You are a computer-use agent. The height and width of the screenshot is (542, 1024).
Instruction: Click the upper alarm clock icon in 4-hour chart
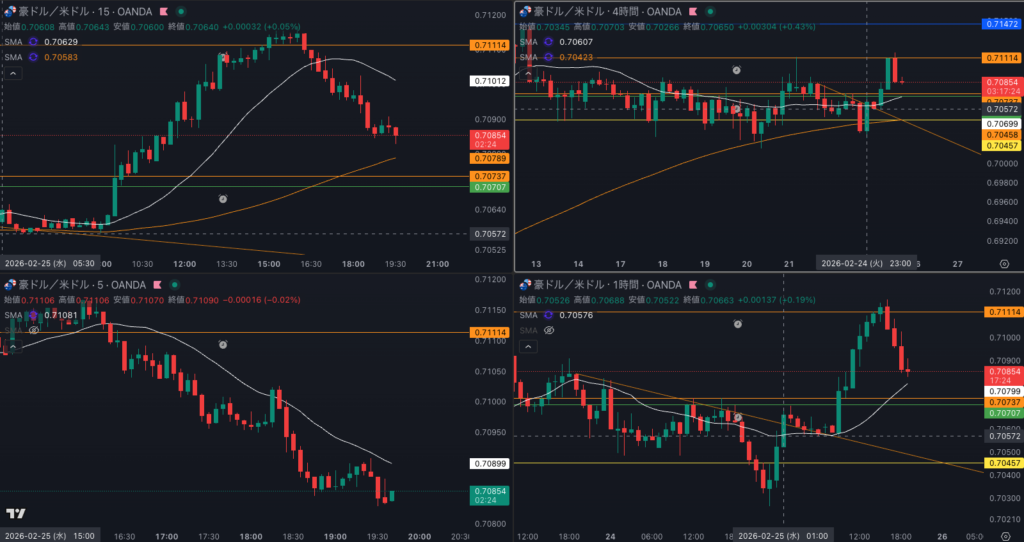coord(737,70)
